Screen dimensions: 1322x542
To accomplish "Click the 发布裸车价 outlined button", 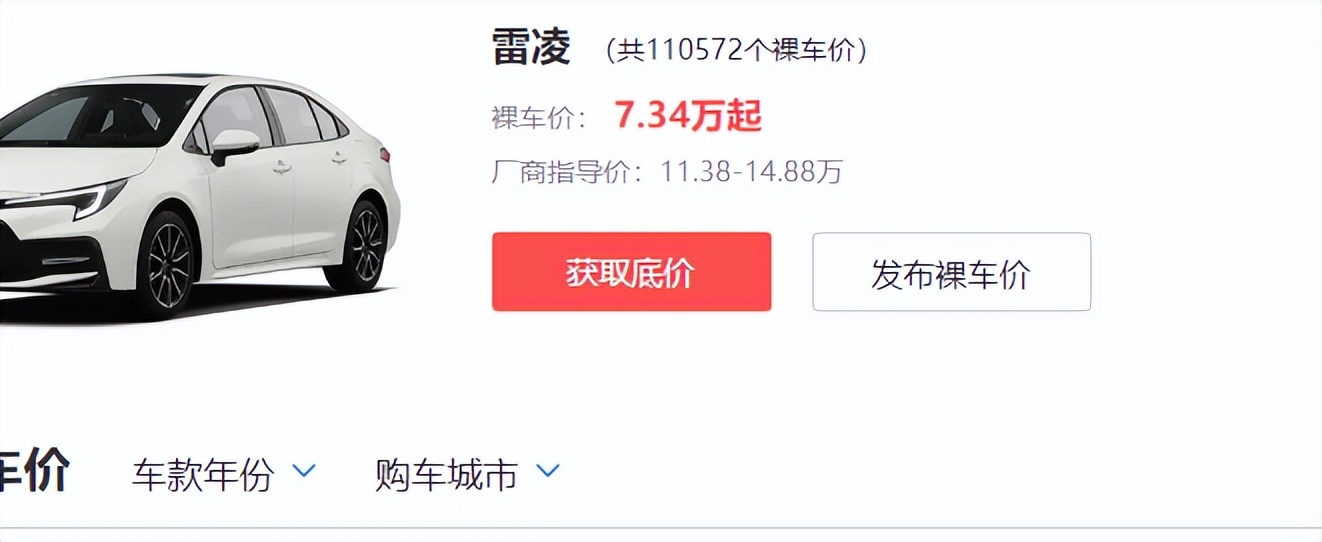I will (951, 272).
